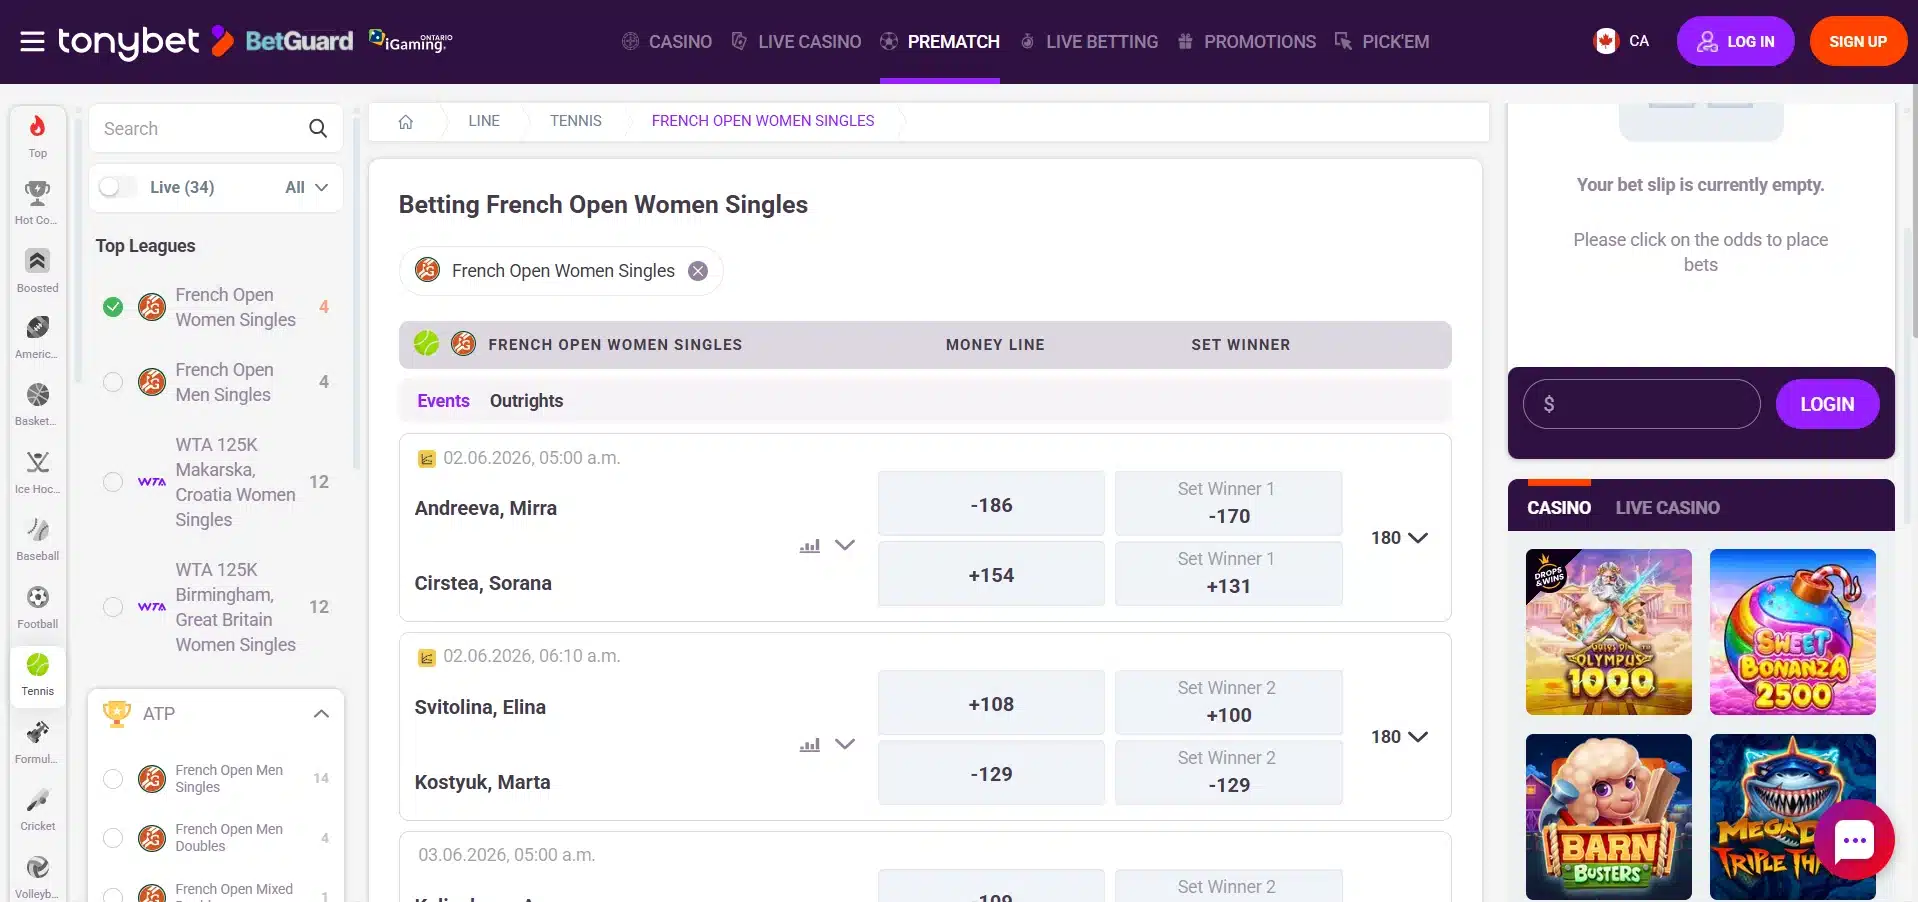Viewport: 1918px width, 902px height.
Task: Open the PICK'EM nav item
Action: [1382, 41]
